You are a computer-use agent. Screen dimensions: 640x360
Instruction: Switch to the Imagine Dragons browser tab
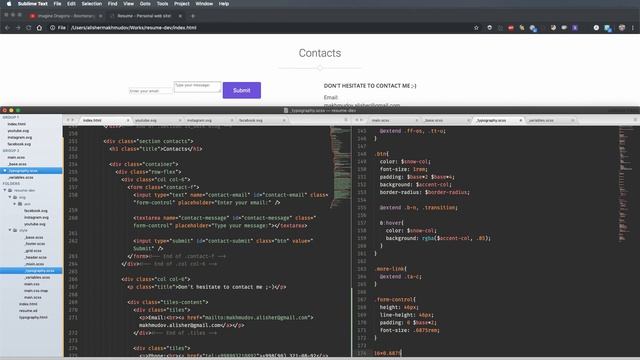(x=65, y=16)
